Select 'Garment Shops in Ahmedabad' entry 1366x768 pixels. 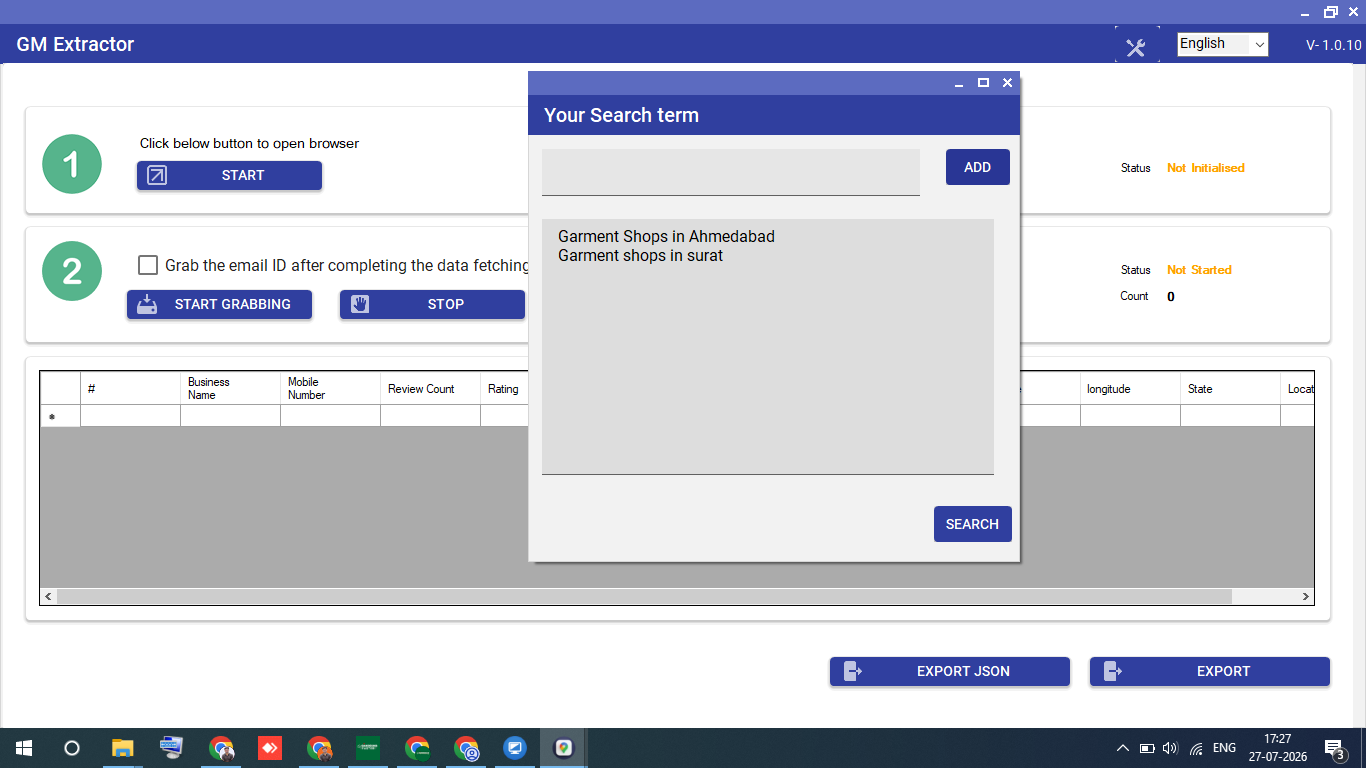[666, 237]
